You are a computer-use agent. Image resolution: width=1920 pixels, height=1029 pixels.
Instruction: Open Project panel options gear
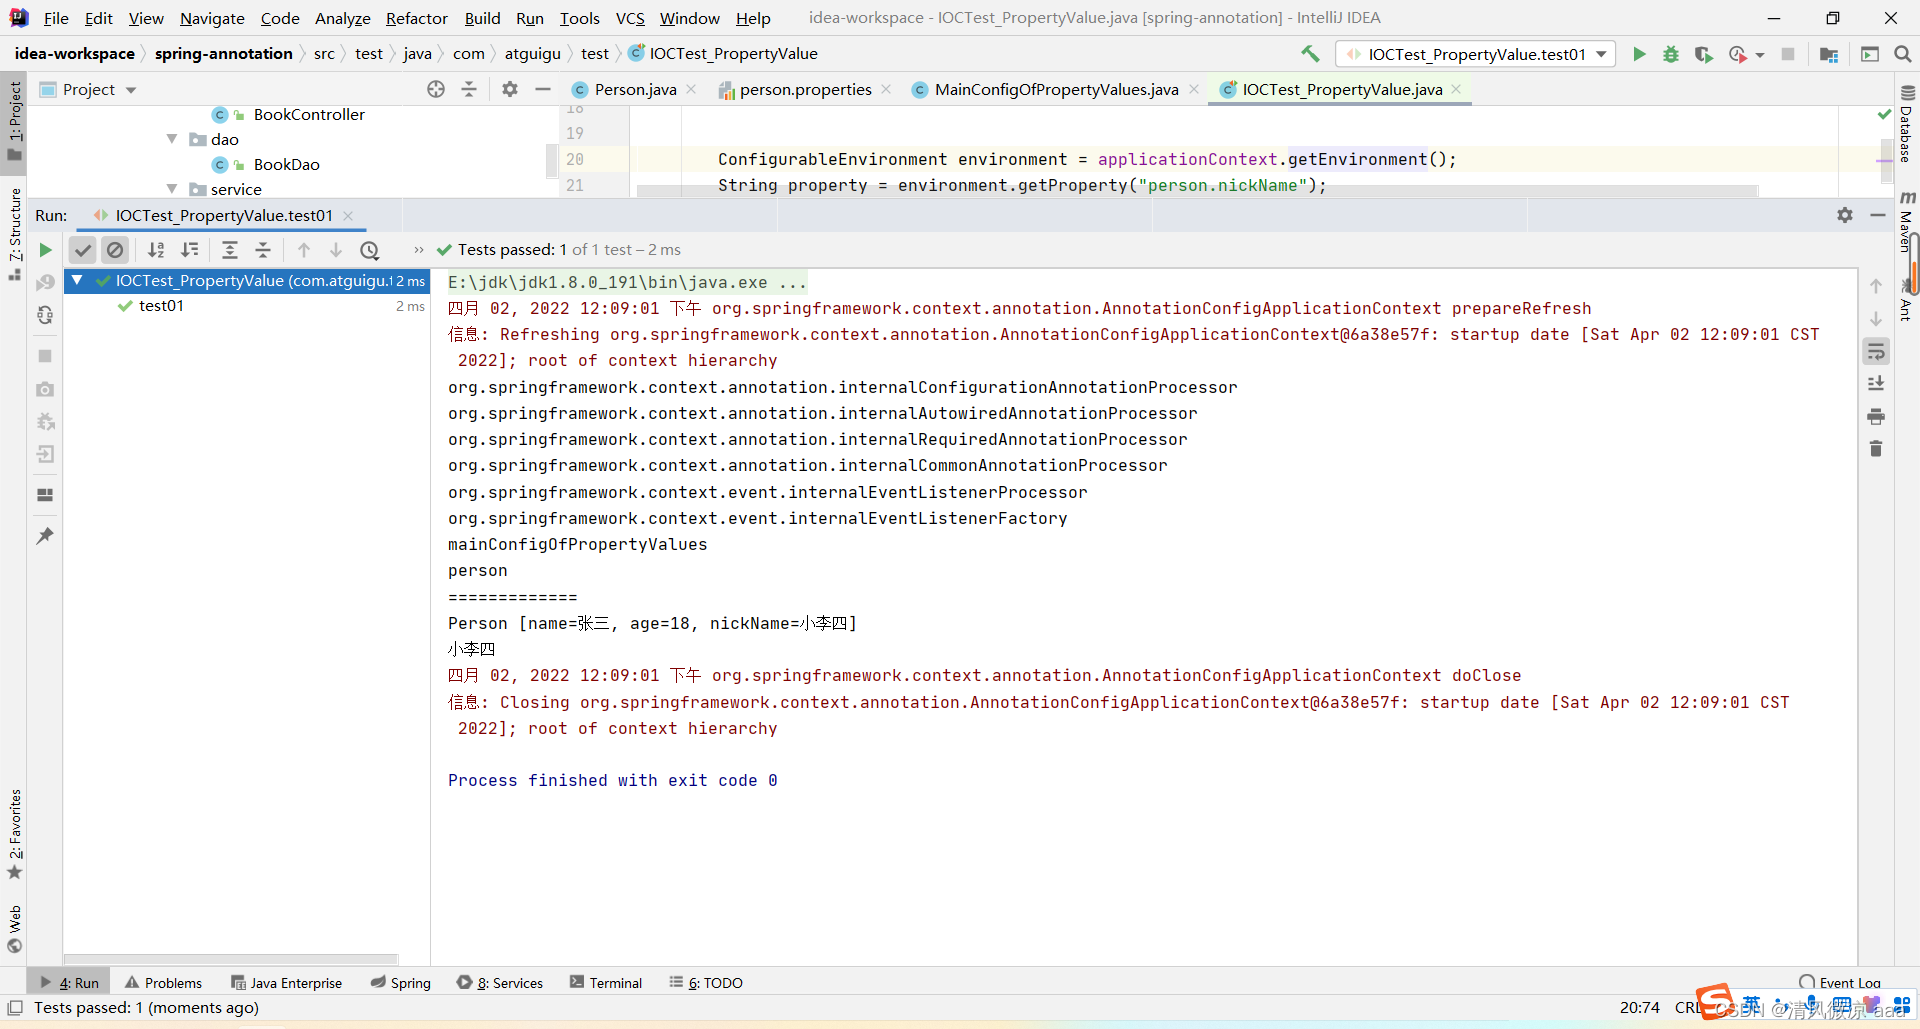point(510,89)
